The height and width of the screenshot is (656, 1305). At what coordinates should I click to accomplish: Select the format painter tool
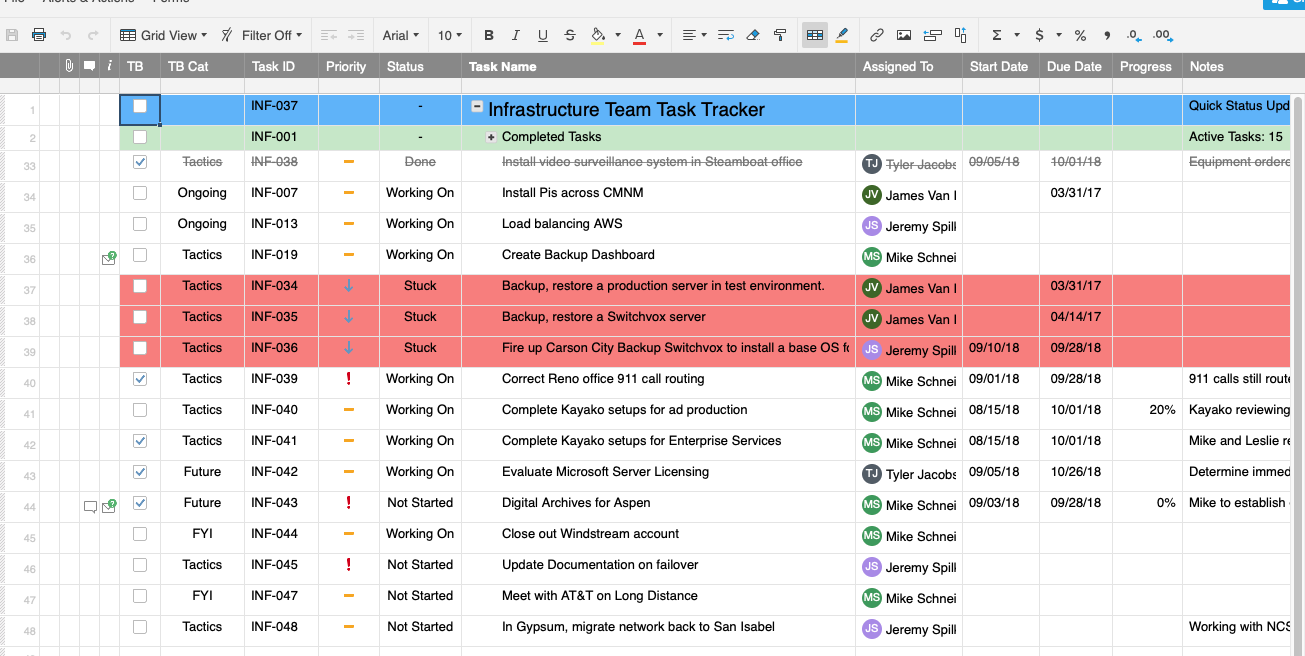(780, 35)
